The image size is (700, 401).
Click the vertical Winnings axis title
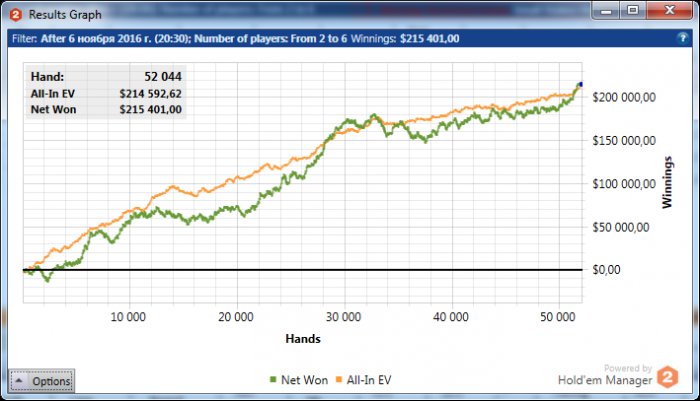pyautogui.click(x=667, y=182)
